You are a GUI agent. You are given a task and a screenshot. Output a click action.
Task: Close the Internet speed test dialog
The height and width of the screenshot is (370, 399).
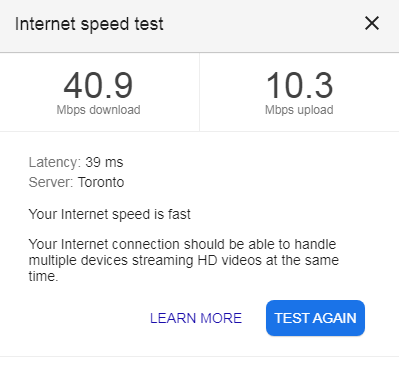click(x=372, y=23)
